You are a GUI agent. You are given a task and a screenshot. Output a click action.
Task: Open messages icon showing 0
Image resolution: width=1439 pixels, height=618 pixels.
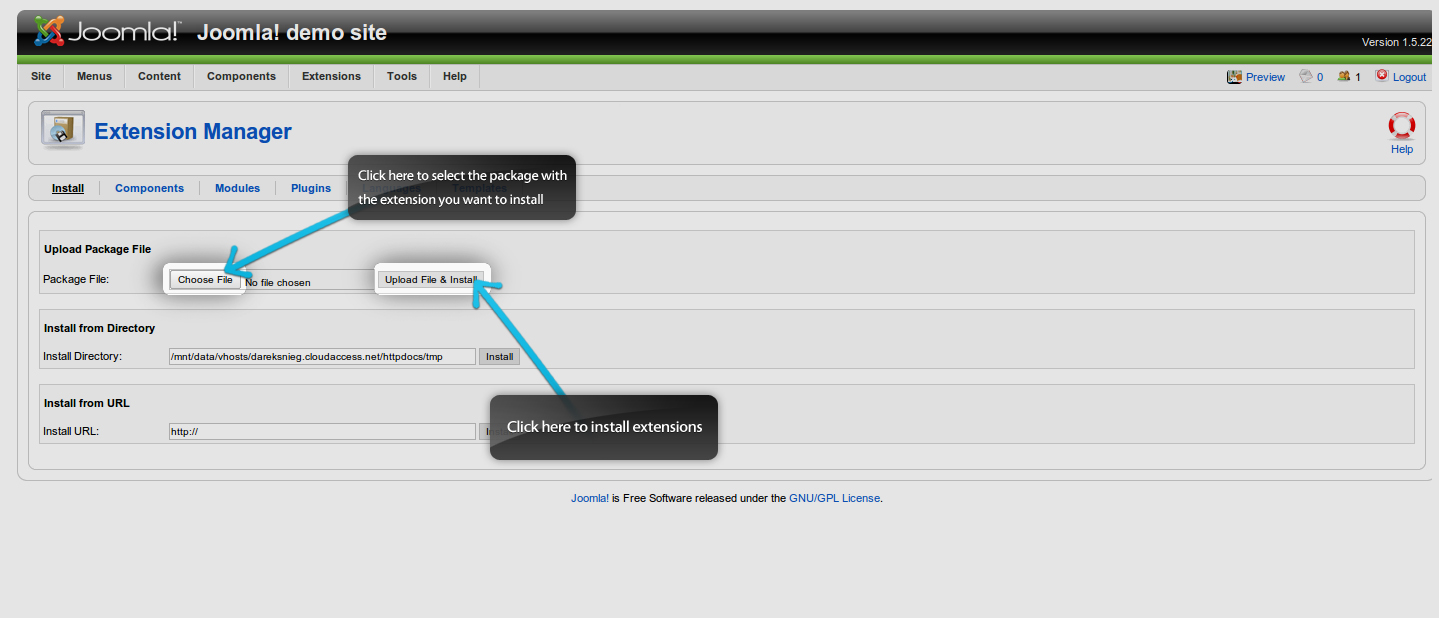point(1305,77)
